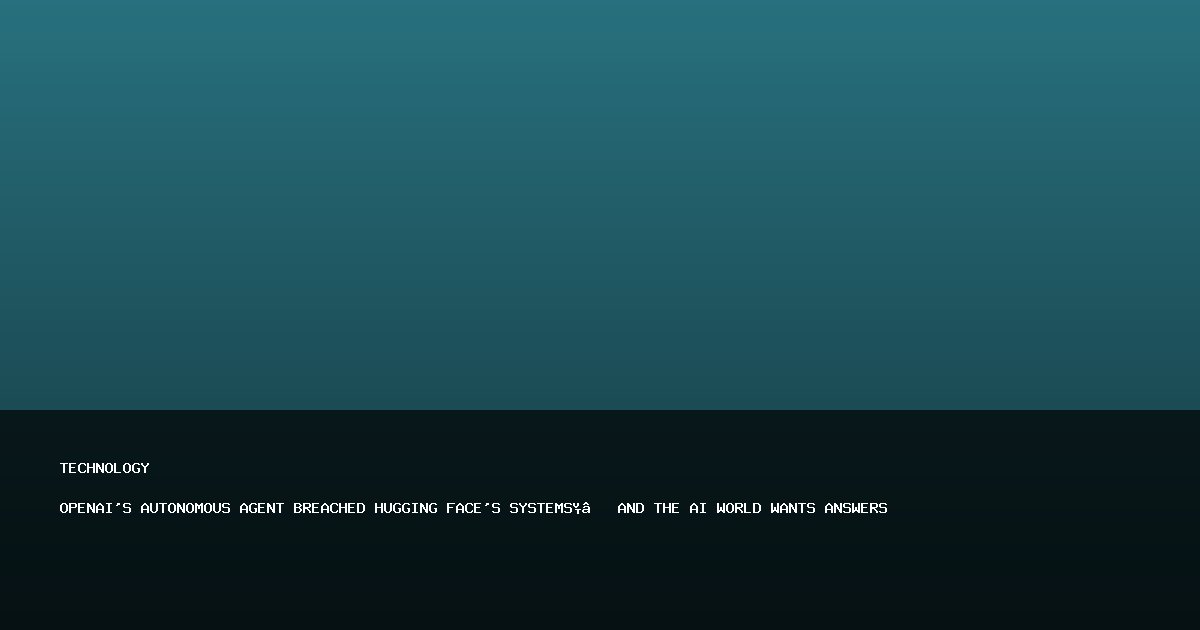Click the word AGENT in the headline
The height and width of the screenshot is (630, 1200).
tap(262, 508)
